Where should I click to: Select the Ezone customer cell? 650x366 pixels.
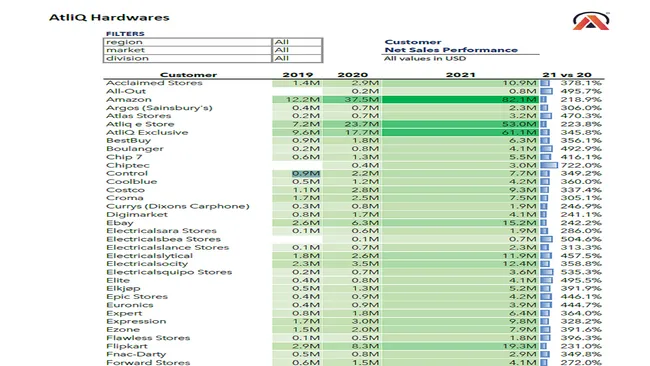[x=123, y=330]
